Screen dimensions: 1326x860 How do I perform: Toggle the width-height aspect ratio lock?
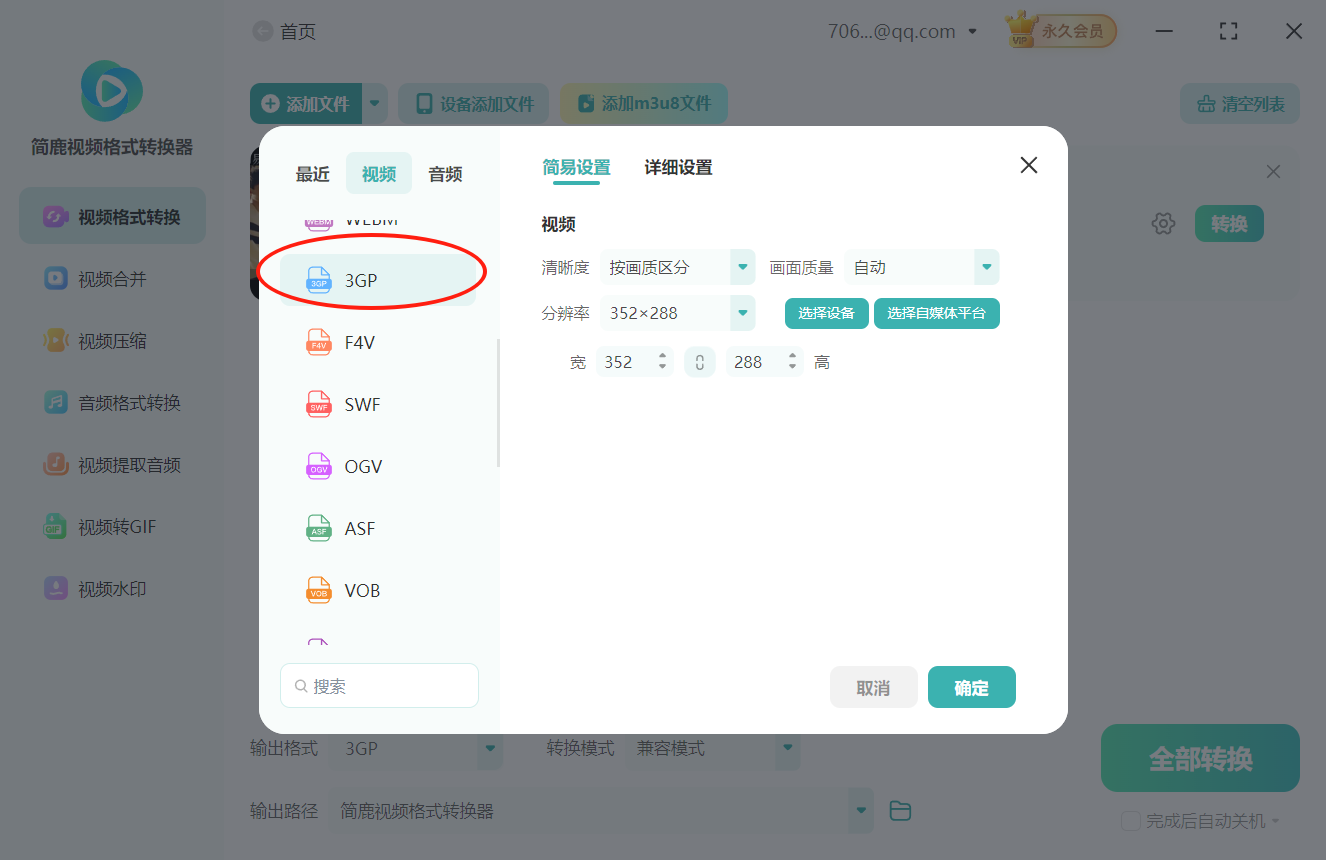tap(699, 361)
